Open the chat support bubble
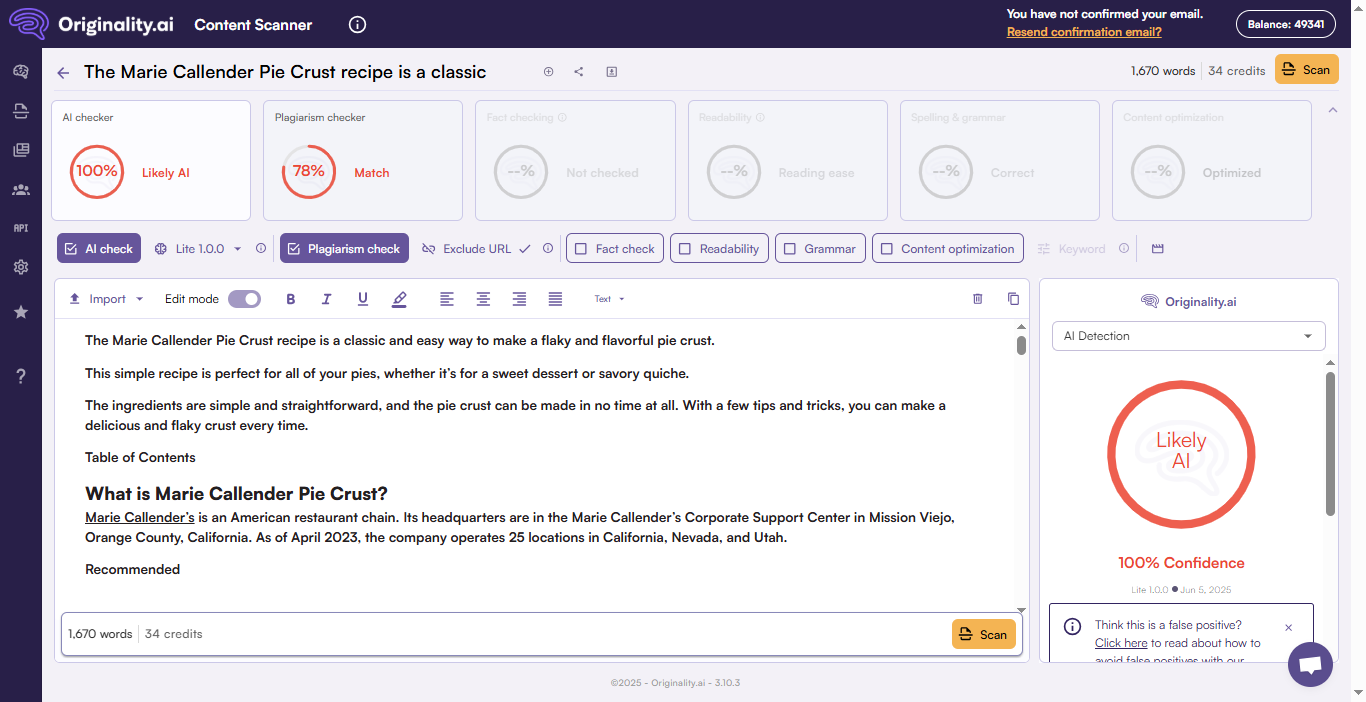 tap(1311, 664)
